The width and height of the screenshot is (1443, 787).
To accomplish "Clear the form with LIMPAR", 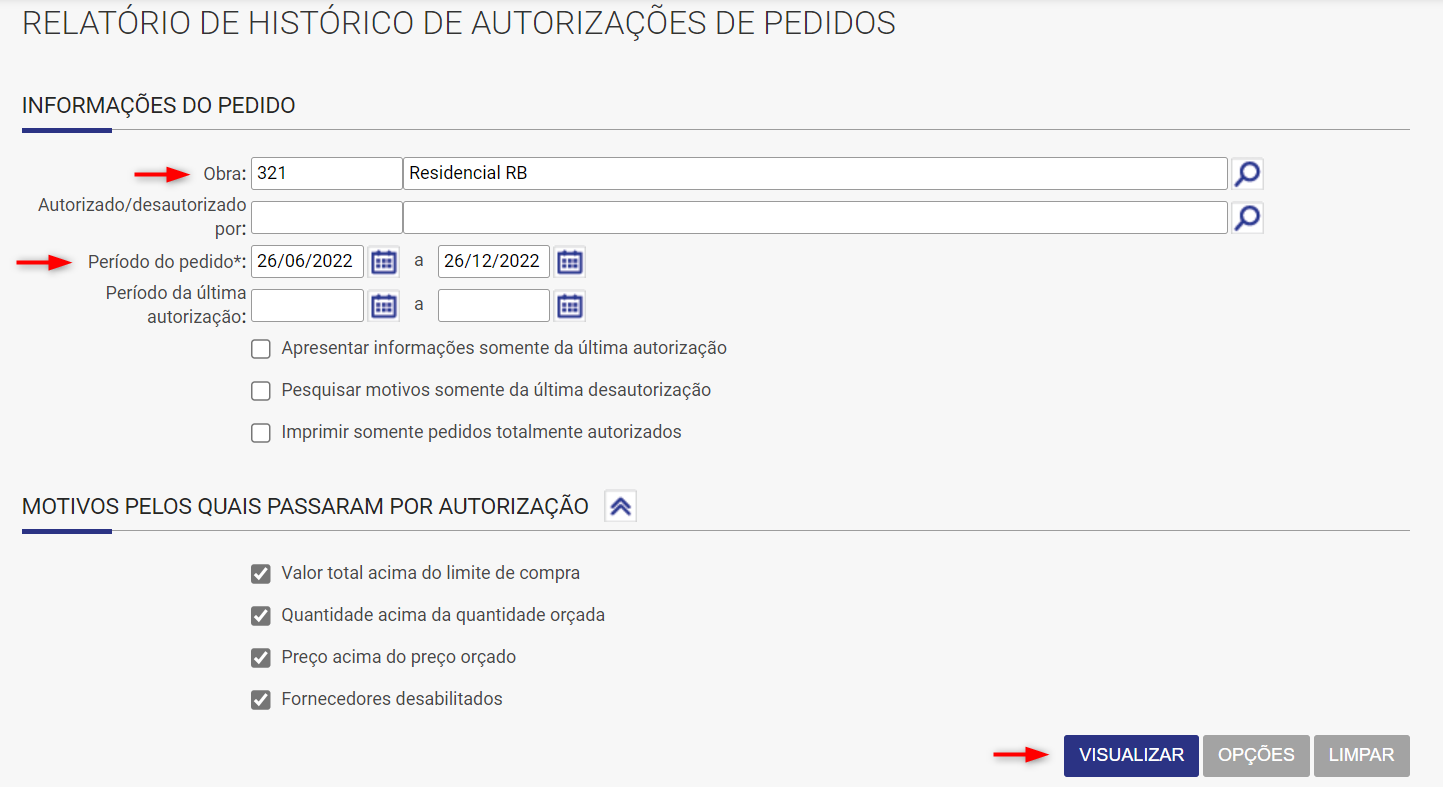I will (x=1362, y=756).
